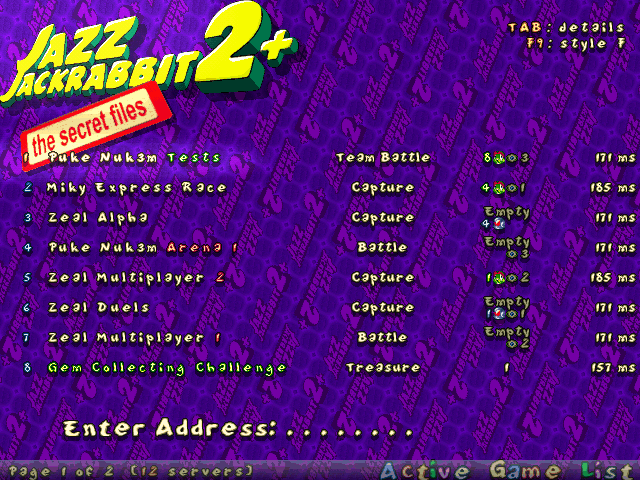Click blue player icon in Zeal Alpha row
The height and width of the screenshot is (480, 640).
pos(499,224)
